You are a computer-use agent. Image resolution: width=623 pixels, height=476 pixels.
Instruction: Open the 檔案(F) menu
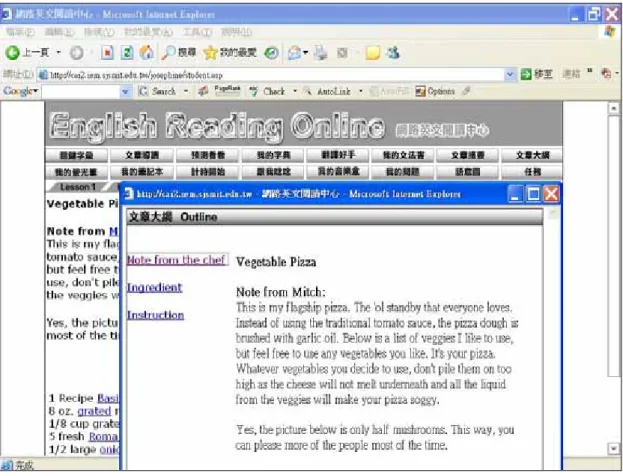pos(20,32)
